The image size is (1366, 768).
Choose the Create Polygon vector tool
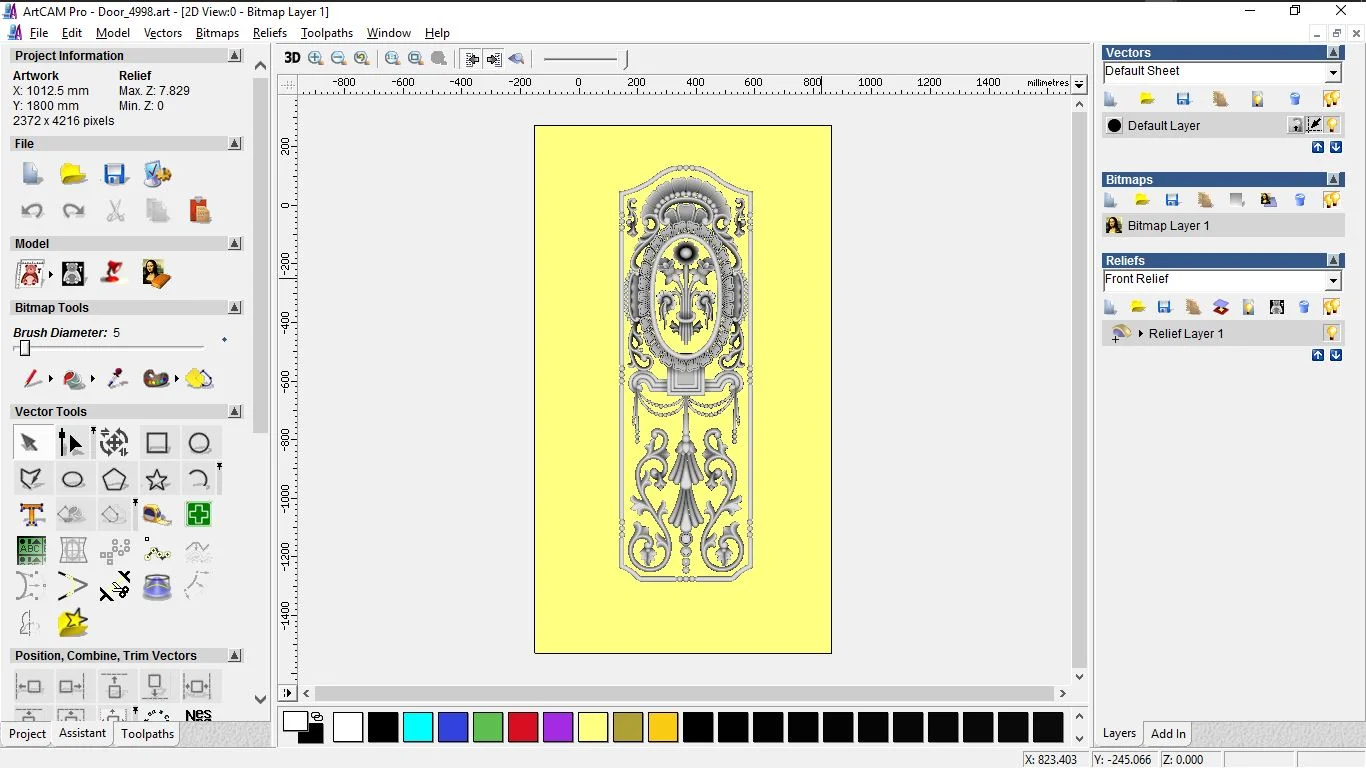pyautogui.click(x=114, y=480)
